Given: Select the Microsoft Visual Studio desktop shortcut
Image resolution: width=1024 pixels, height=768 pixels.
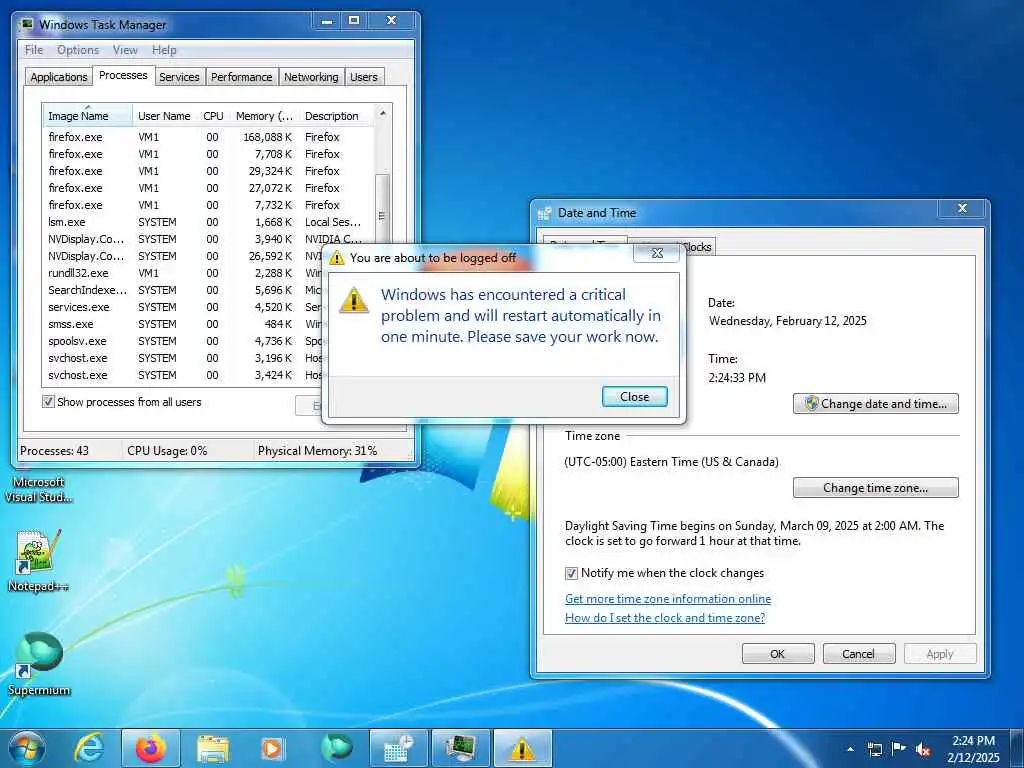Looking at the screenshot, I should coord(39,489).
